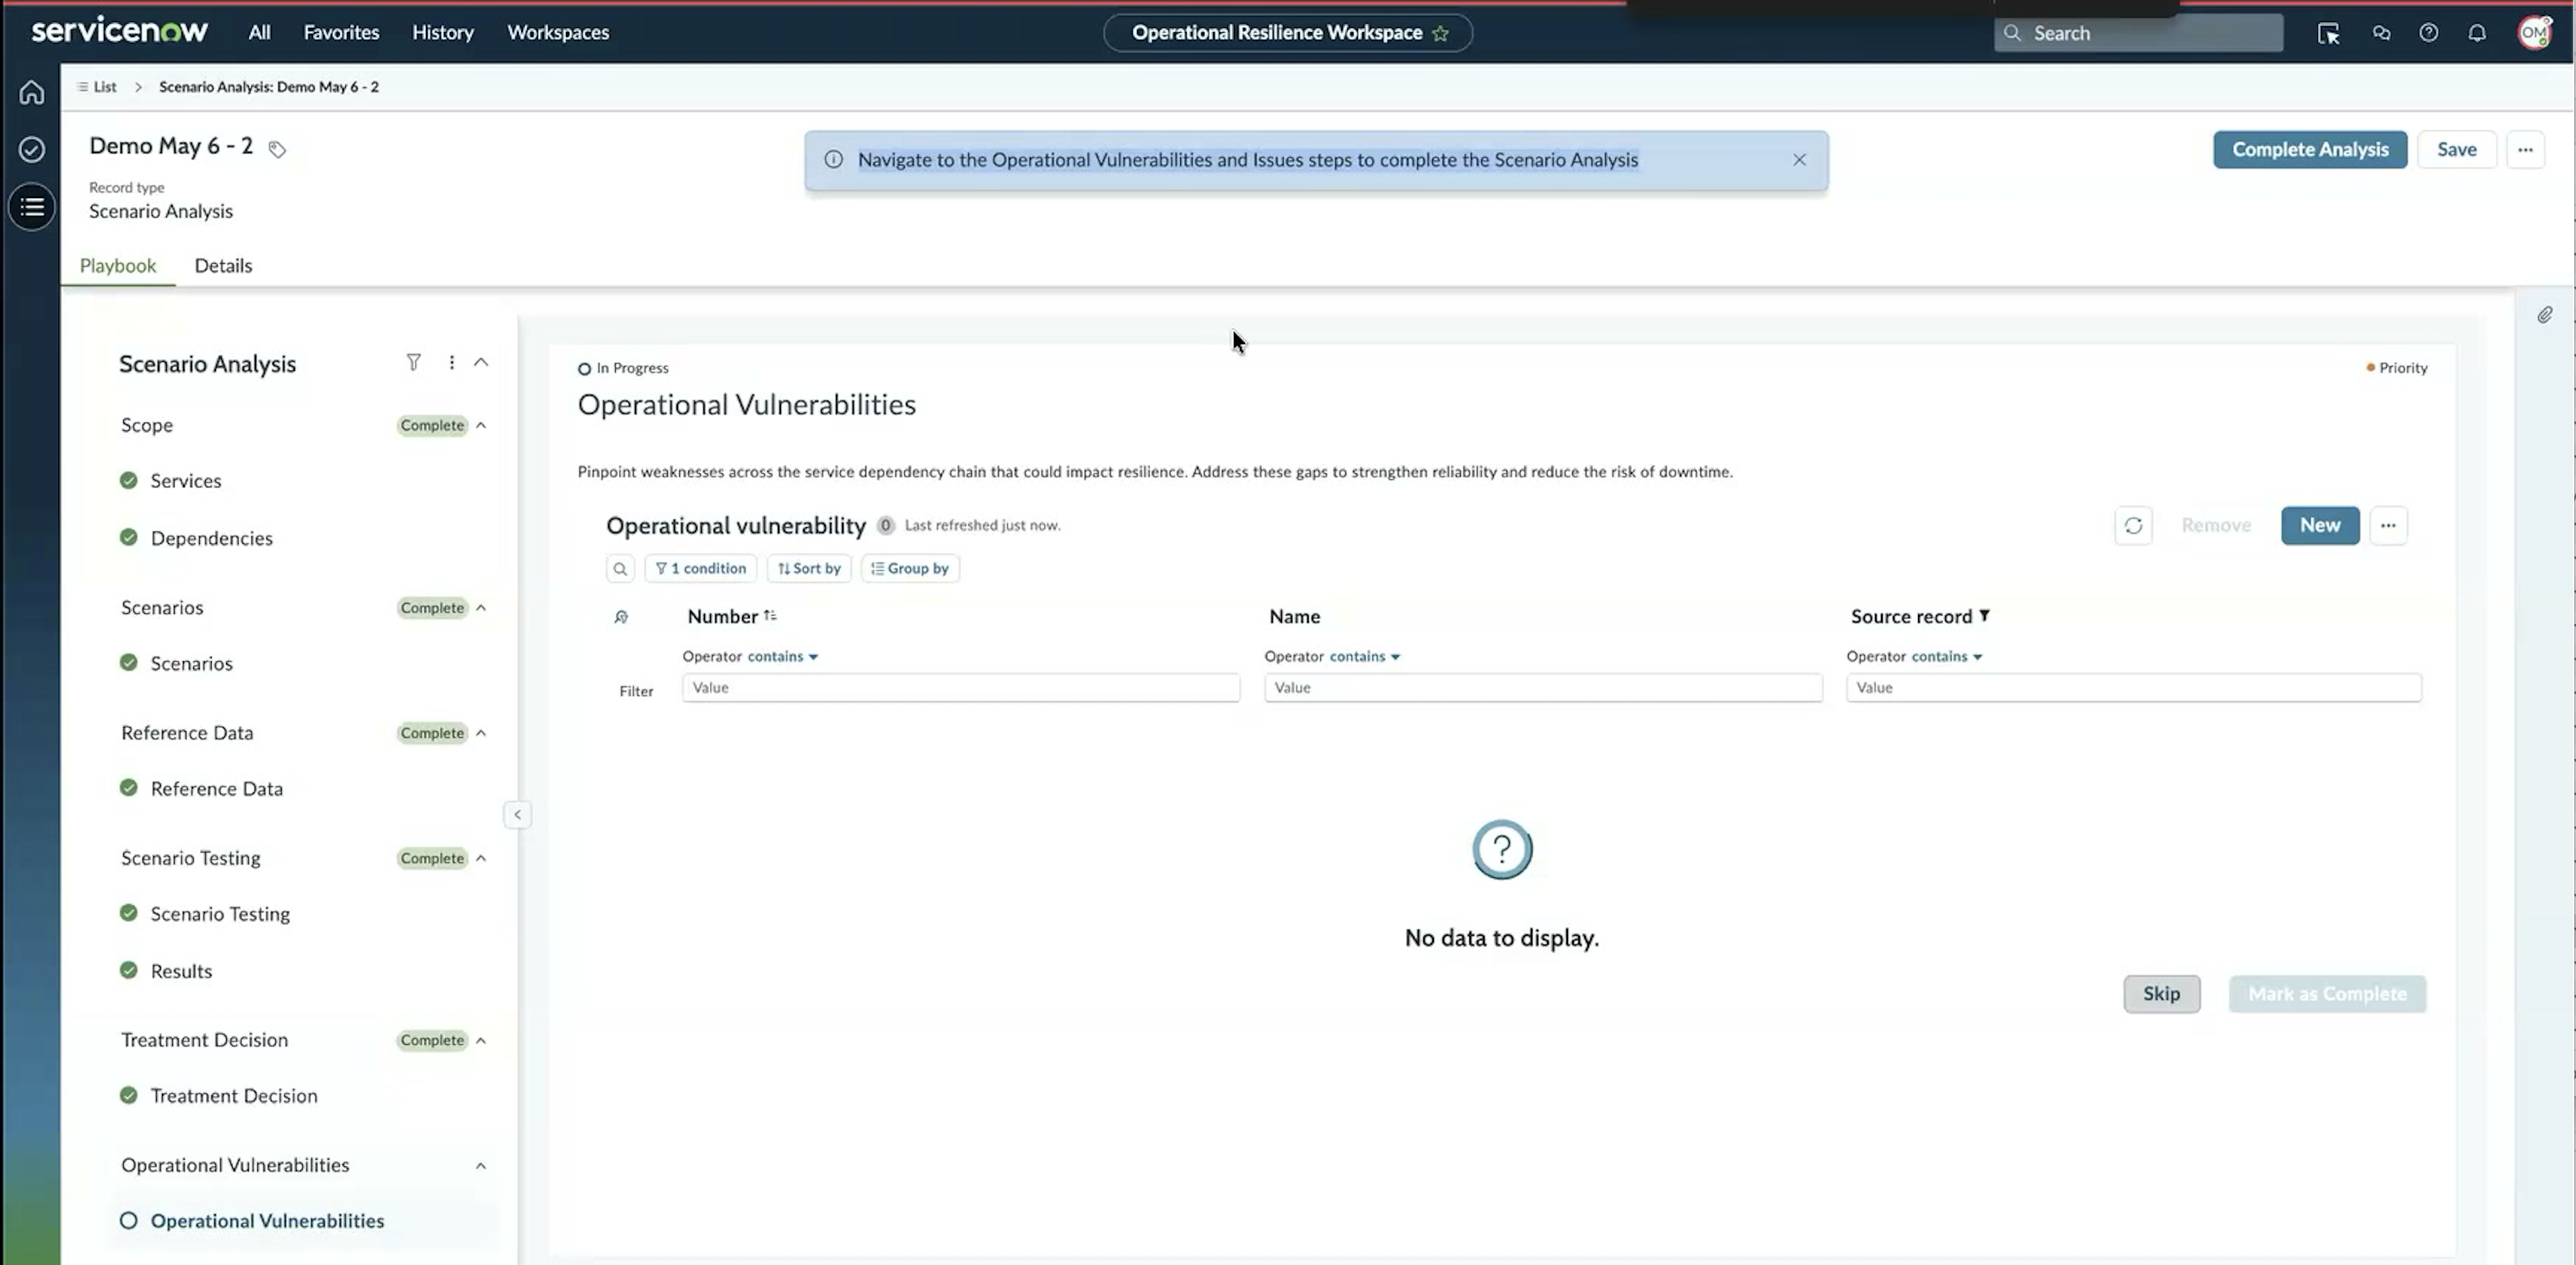
Task: Collapse the Scenarios stage
Action: click(481, 608)
